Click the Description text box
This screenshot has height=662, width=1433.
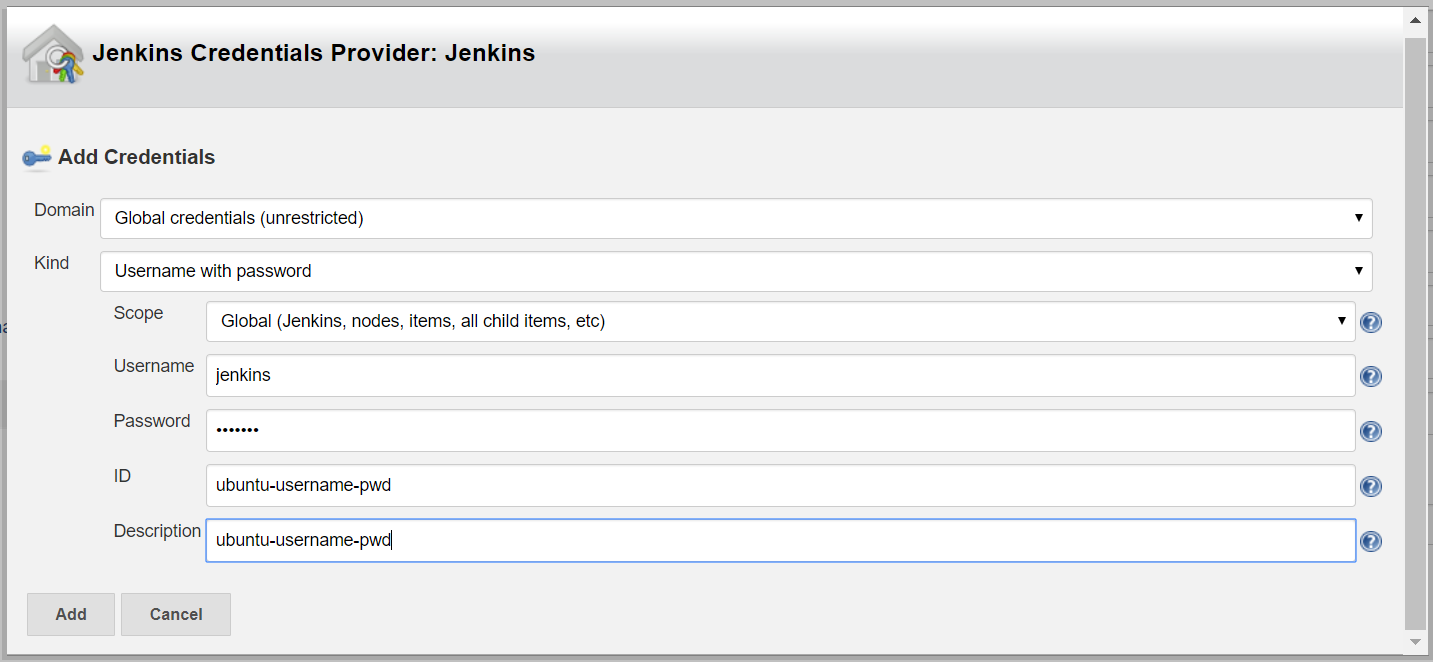pyautogui.click(x=780, y=541)
